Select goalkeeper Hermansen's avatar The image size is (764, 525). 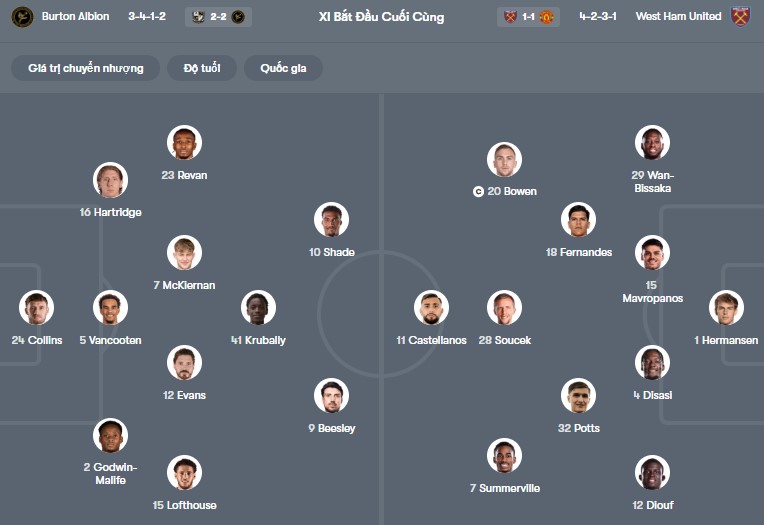[727, 309]
